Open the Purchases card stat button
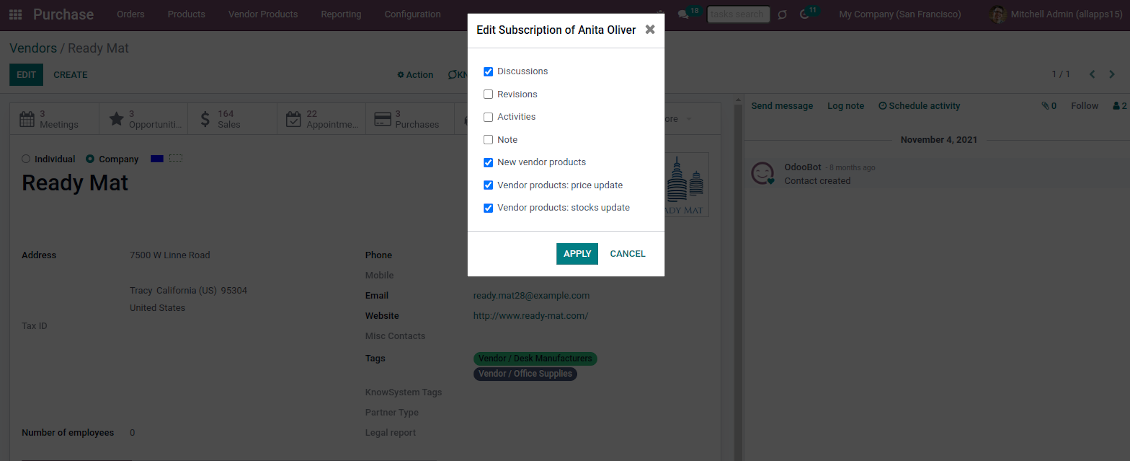 407,119
